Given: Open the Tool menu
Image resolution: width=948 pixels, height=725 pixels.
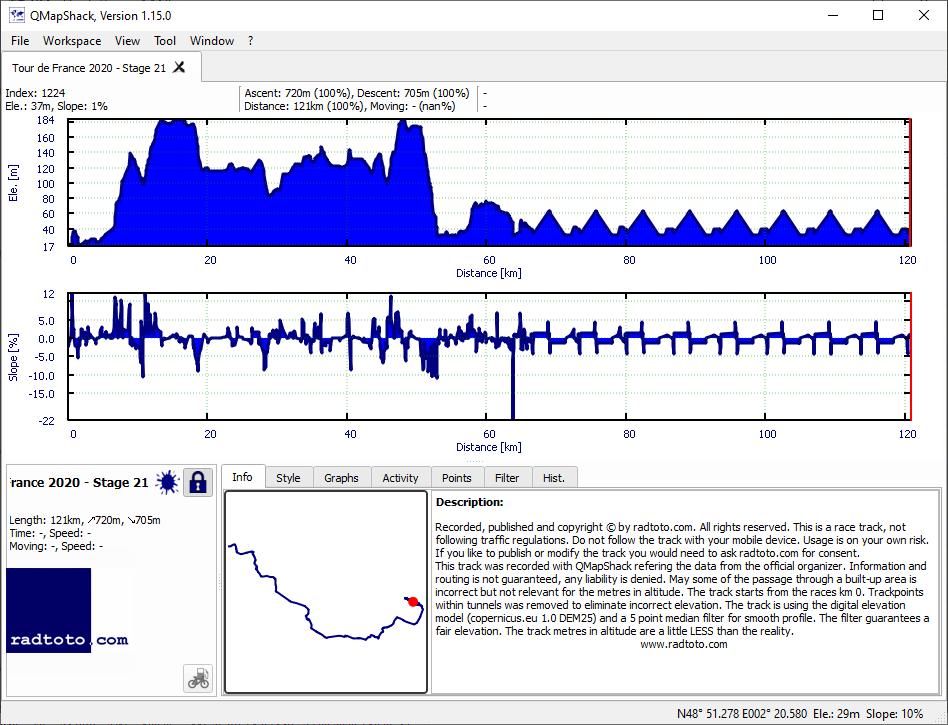Looking at the screenshot, I should (x=164, y=41).
